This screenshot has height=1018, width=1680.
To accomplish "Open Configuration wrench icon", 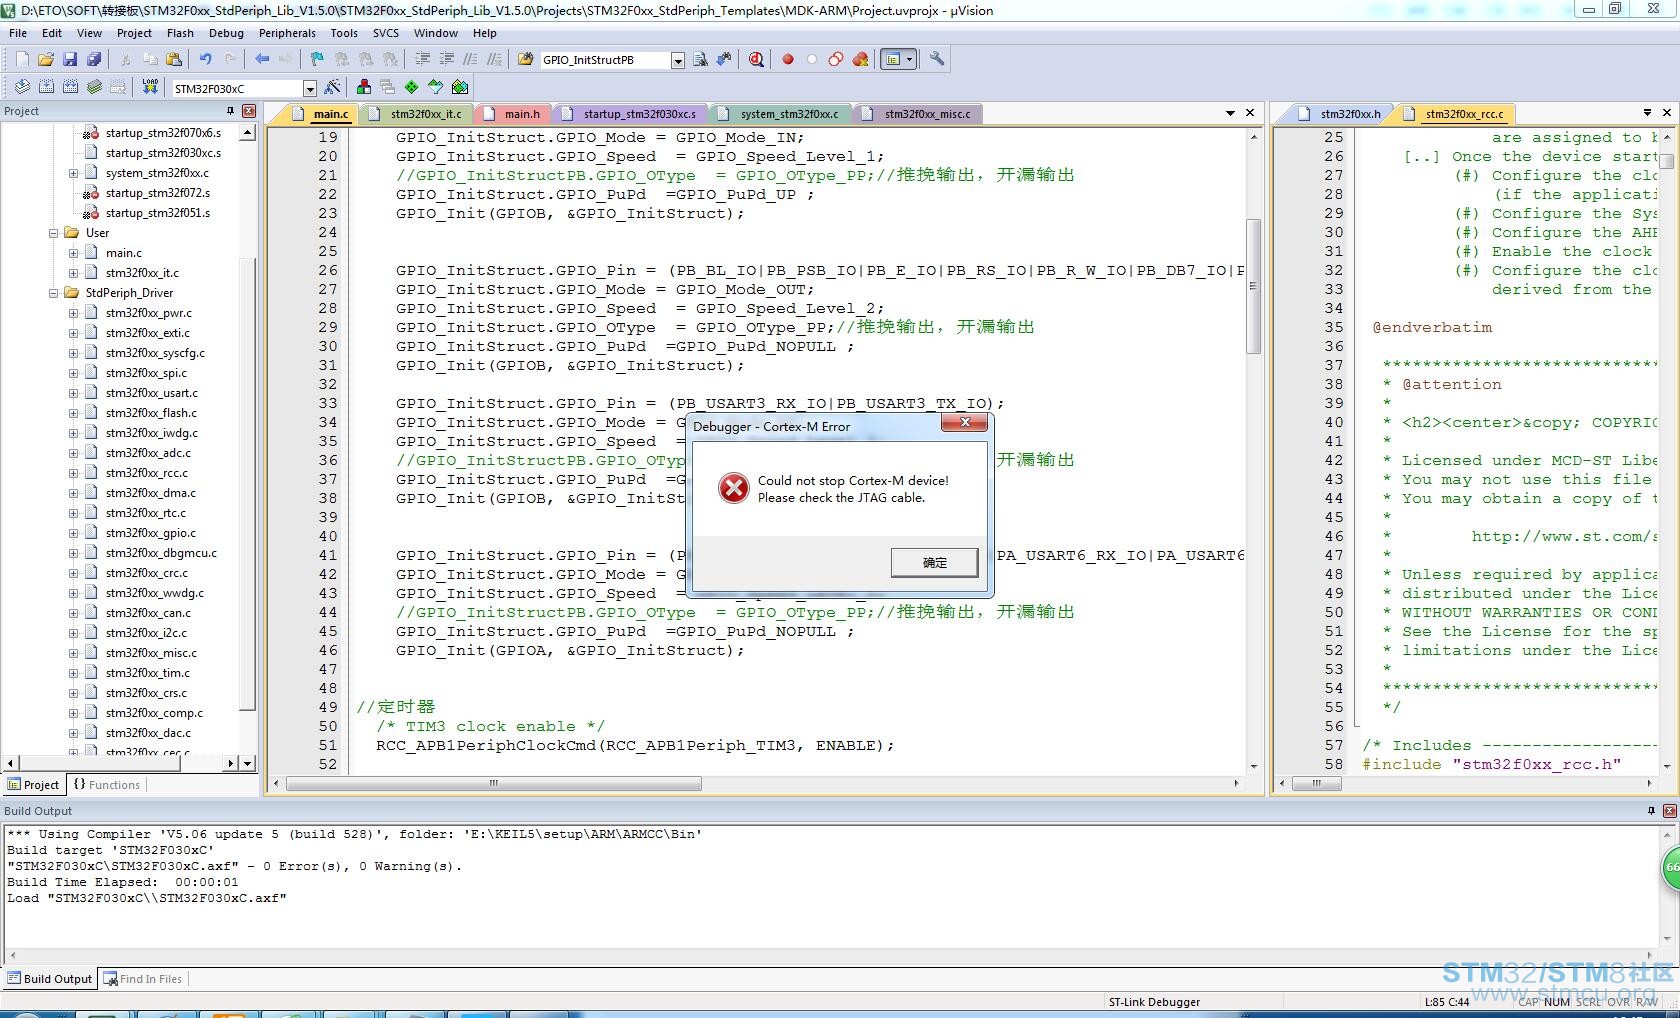I will 937,59.
